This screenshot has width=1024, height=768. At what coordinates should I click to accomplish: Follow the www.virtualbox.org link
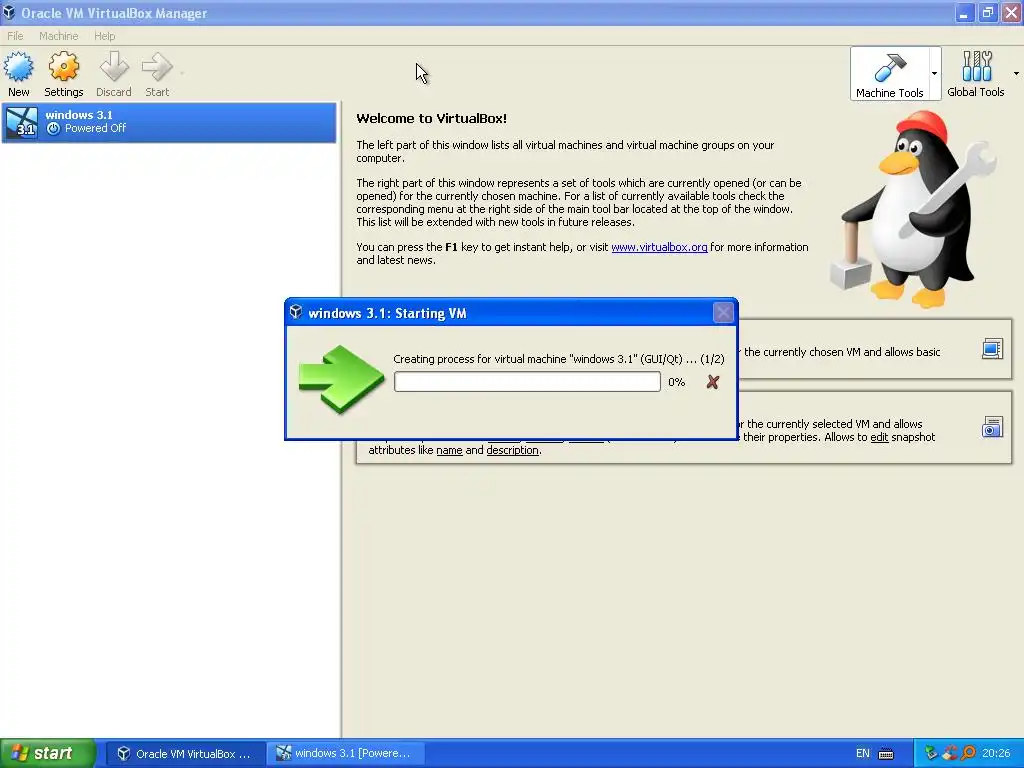659,247
